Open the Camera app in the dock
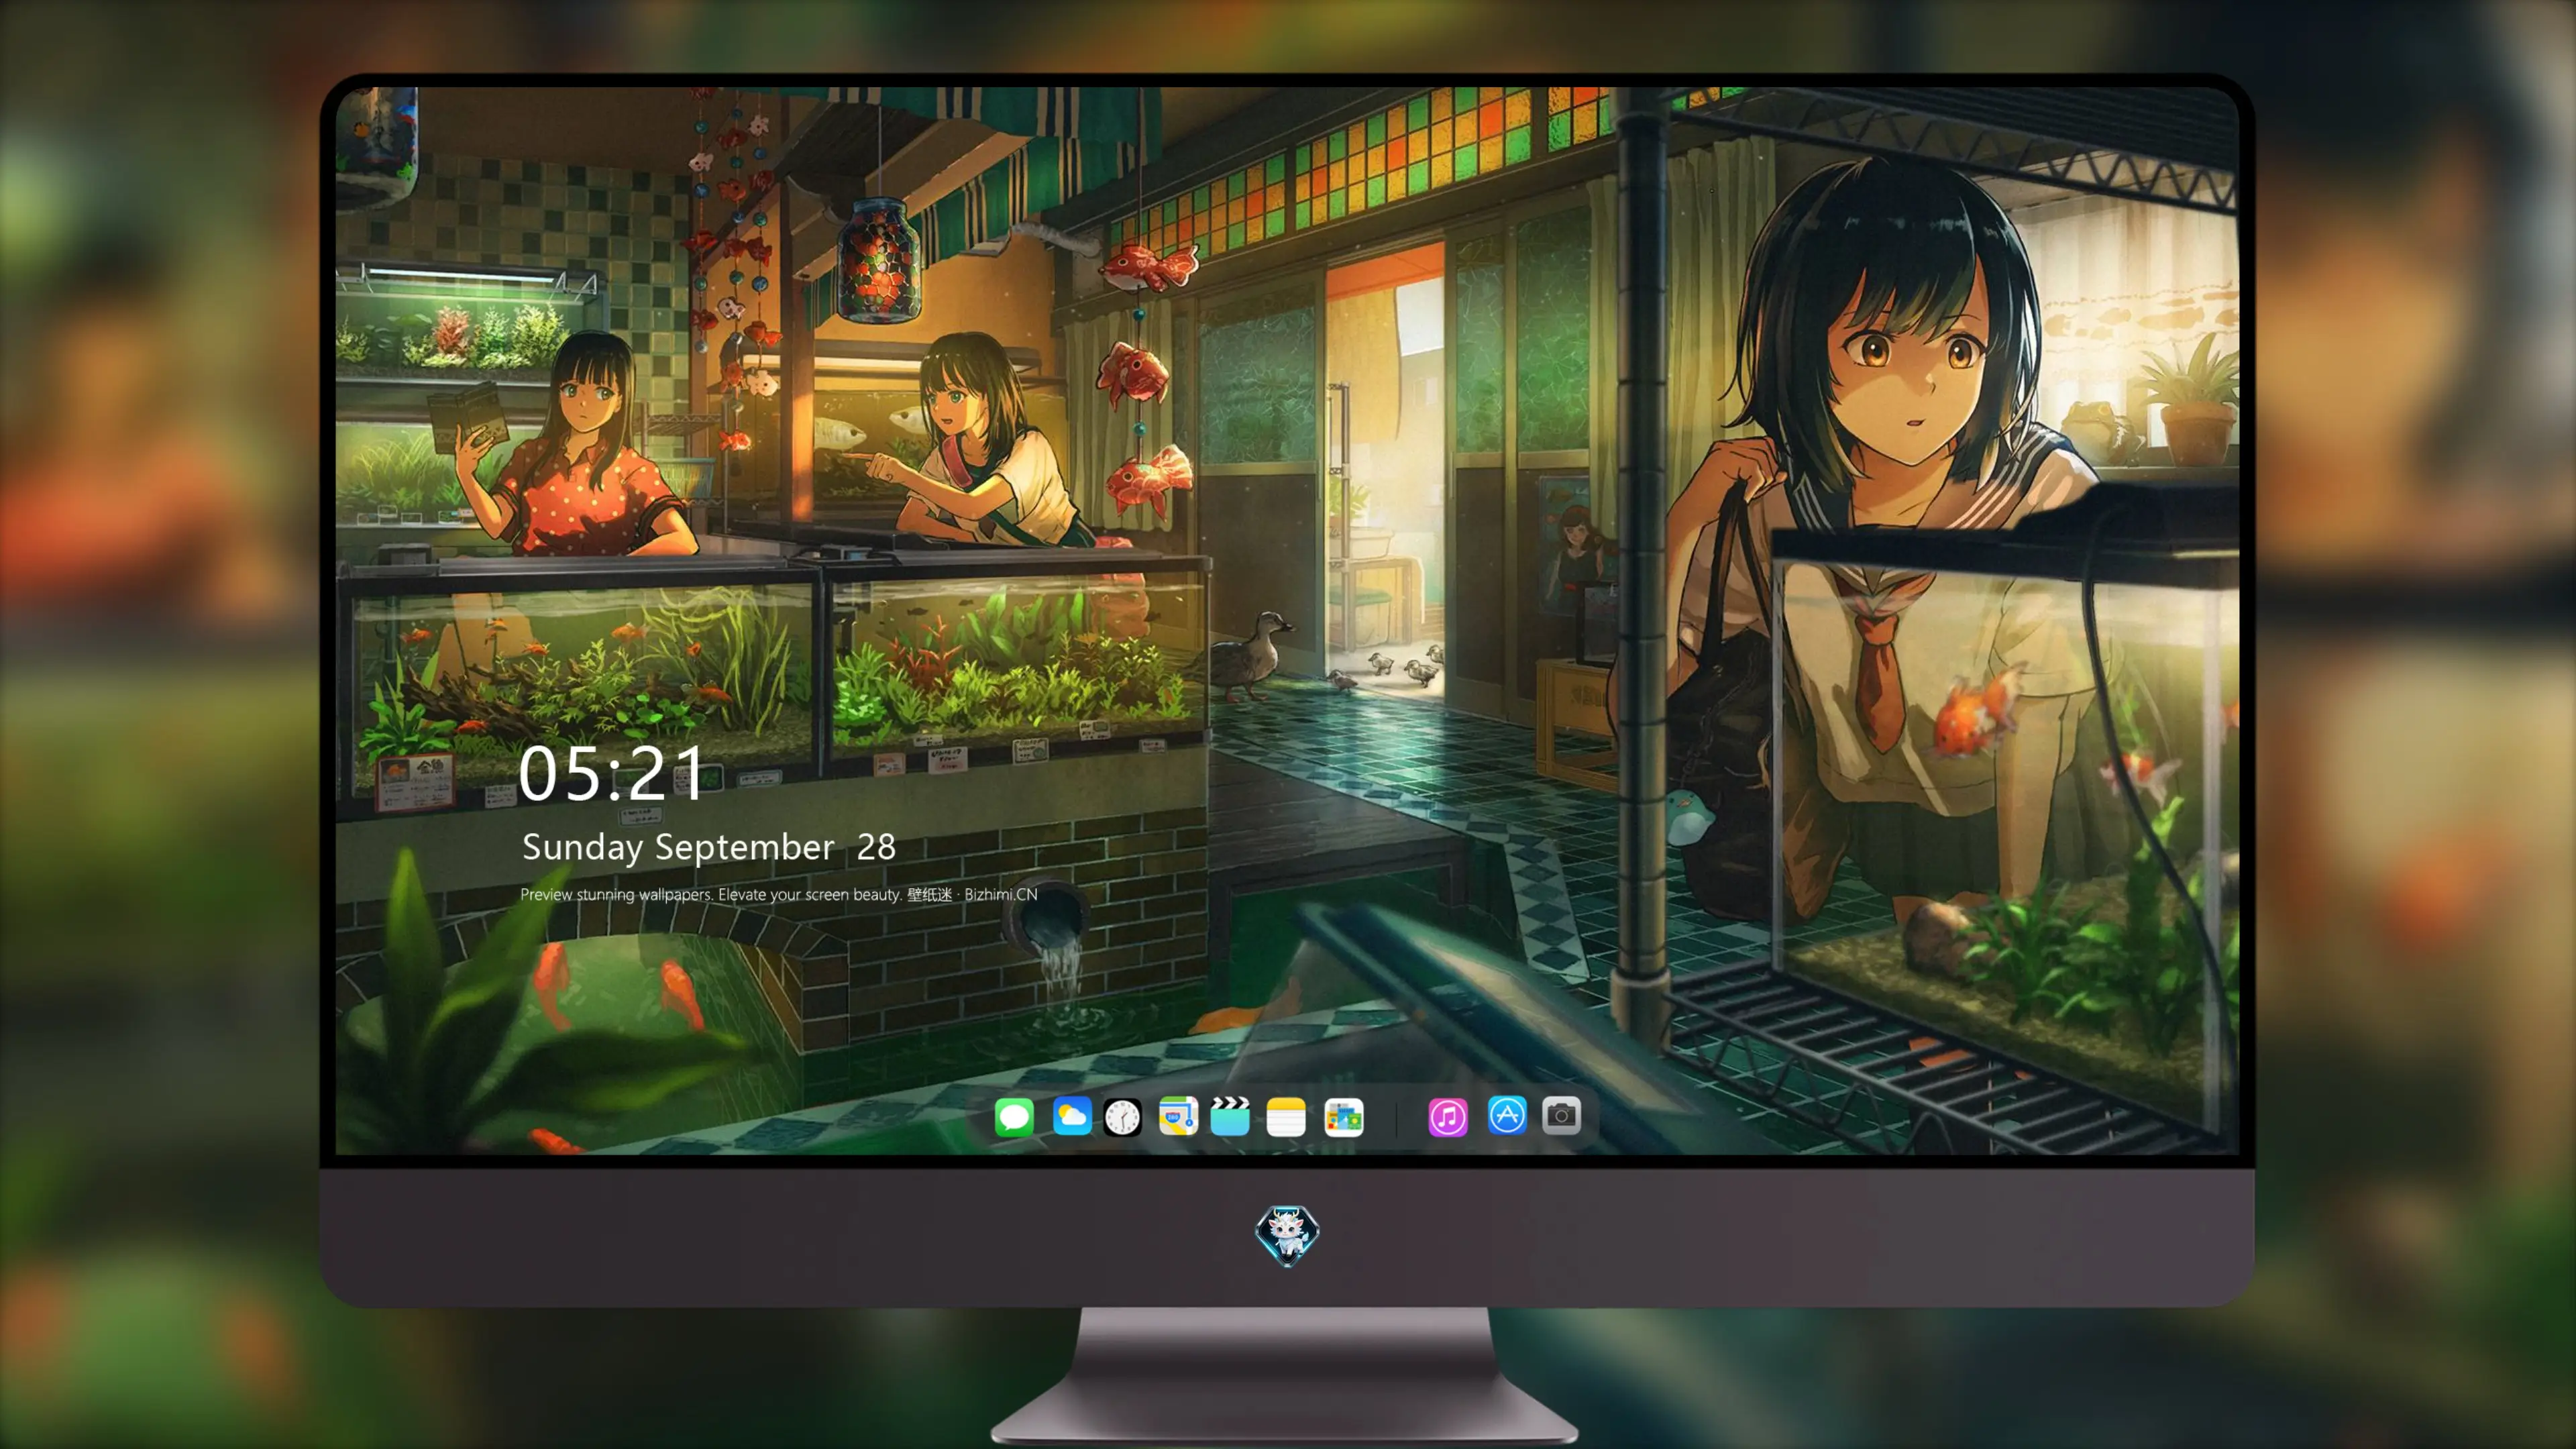The image size is (2576, 1449). 1561,1116
